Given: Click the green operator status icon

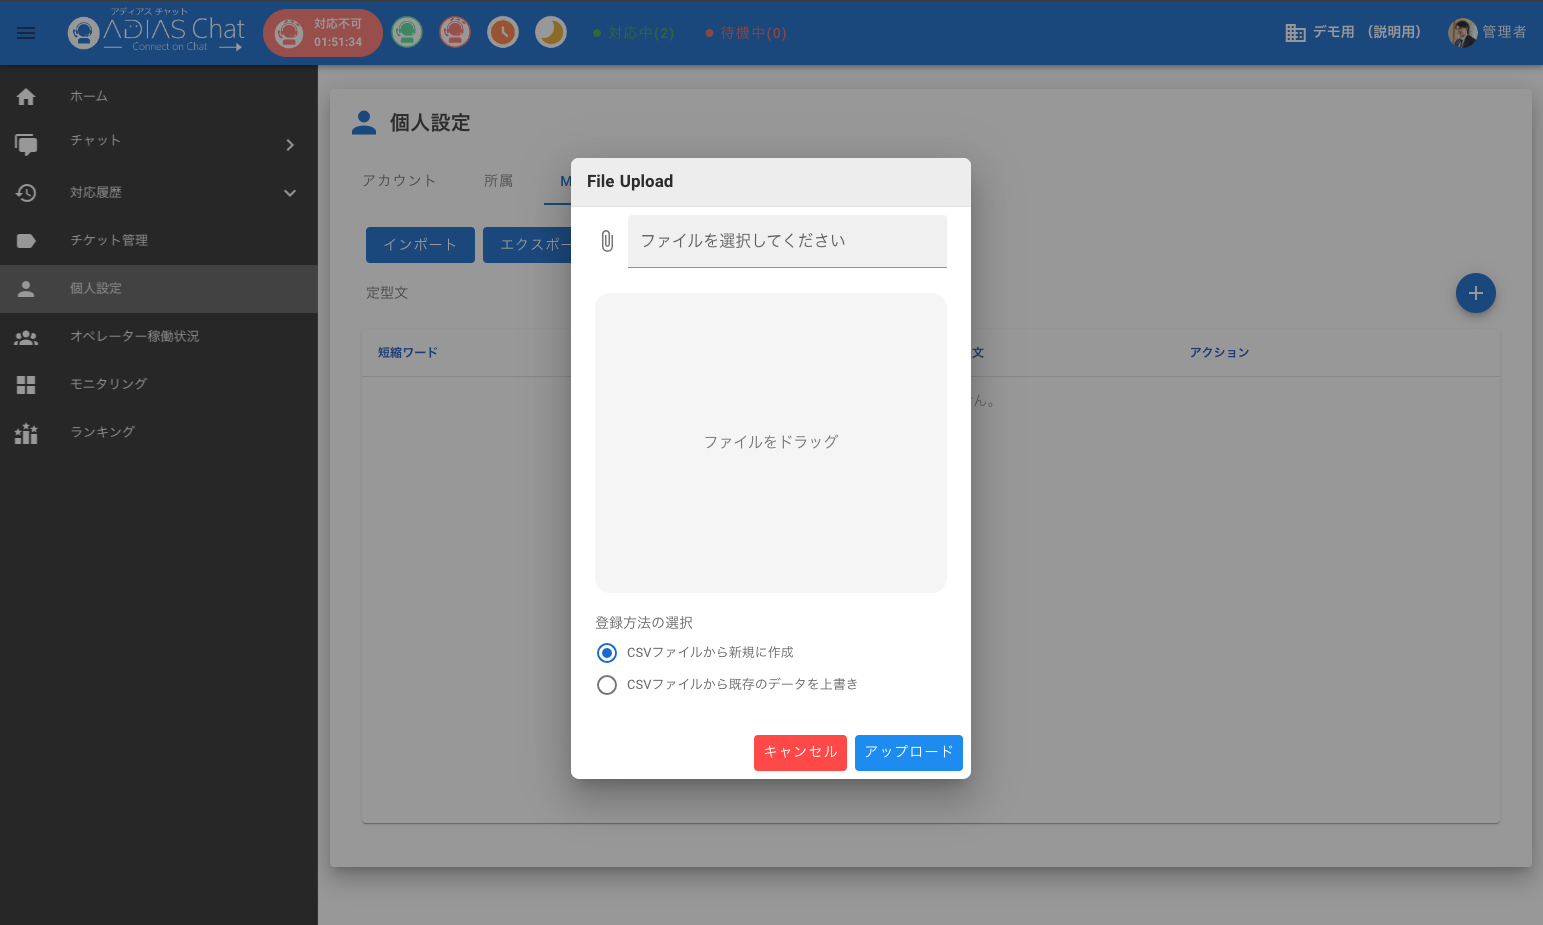Looking at the screenshot, I should click(x=406, y=33).
